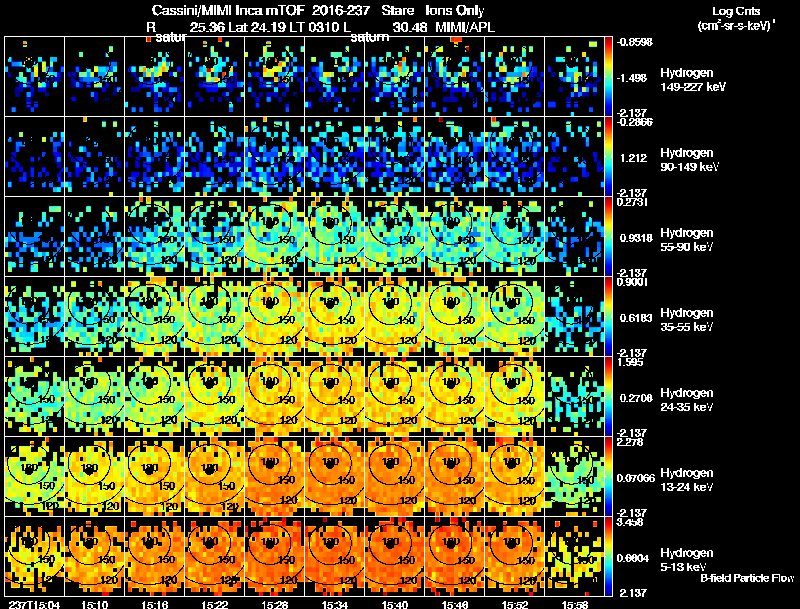Click the 'Hydrogen 24-35 keV' row label
The width and height of the screenshot is (800, 609).
point(687,400)
